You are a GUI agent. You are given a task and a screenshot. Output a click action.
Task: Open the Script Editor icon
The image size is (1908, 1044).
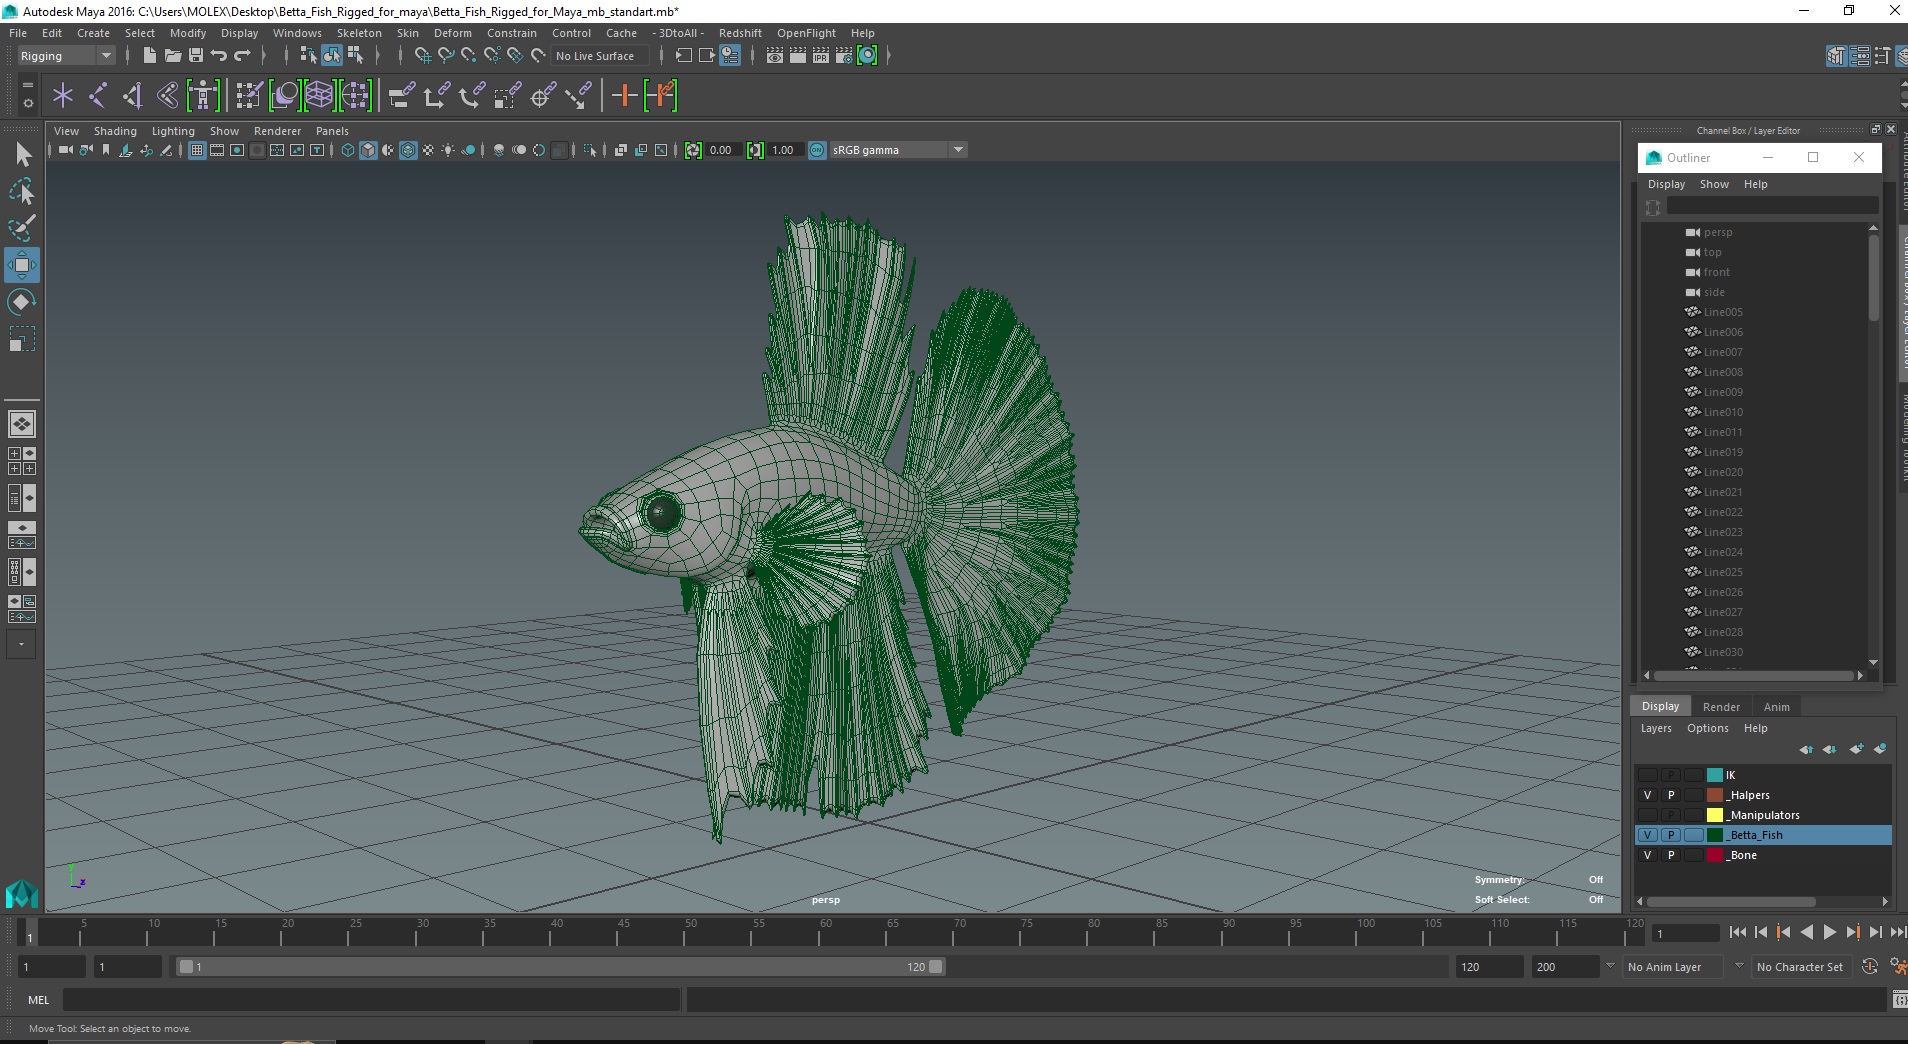pyautogui.click(x=1899, y=999)
